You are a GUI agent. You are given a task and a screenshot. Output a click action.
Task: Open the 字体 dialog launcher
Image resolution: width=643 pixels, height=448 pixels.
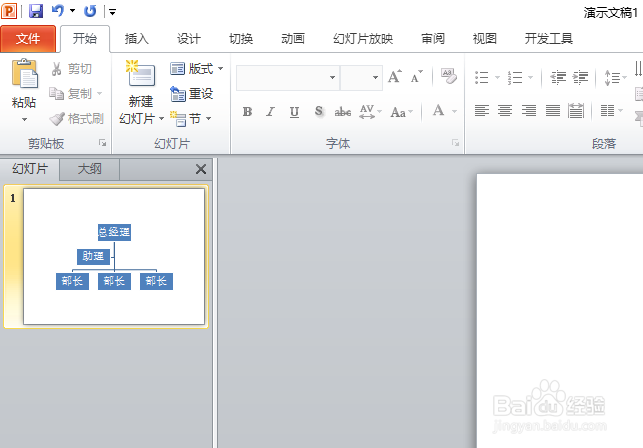tap(456, 143)
